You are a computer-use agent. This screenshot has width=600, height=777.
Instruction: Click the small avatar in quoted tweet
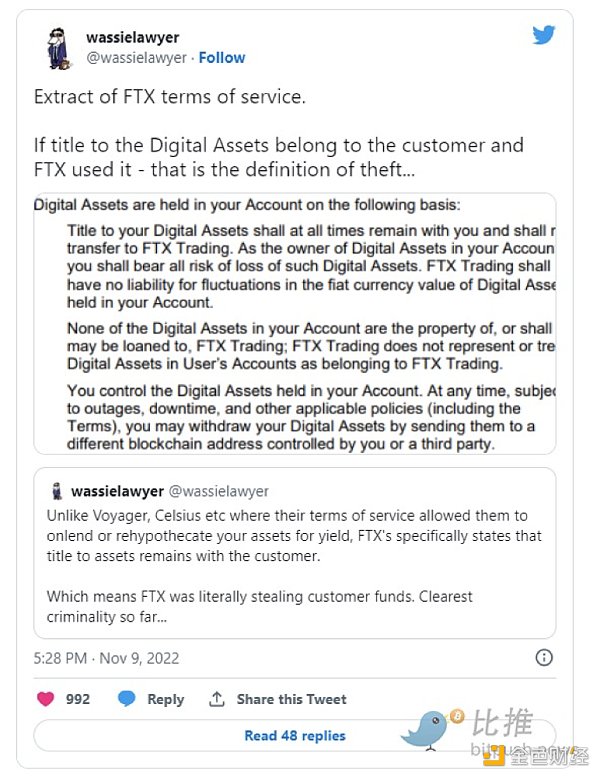pyautogui.click(x=57, y=491)
